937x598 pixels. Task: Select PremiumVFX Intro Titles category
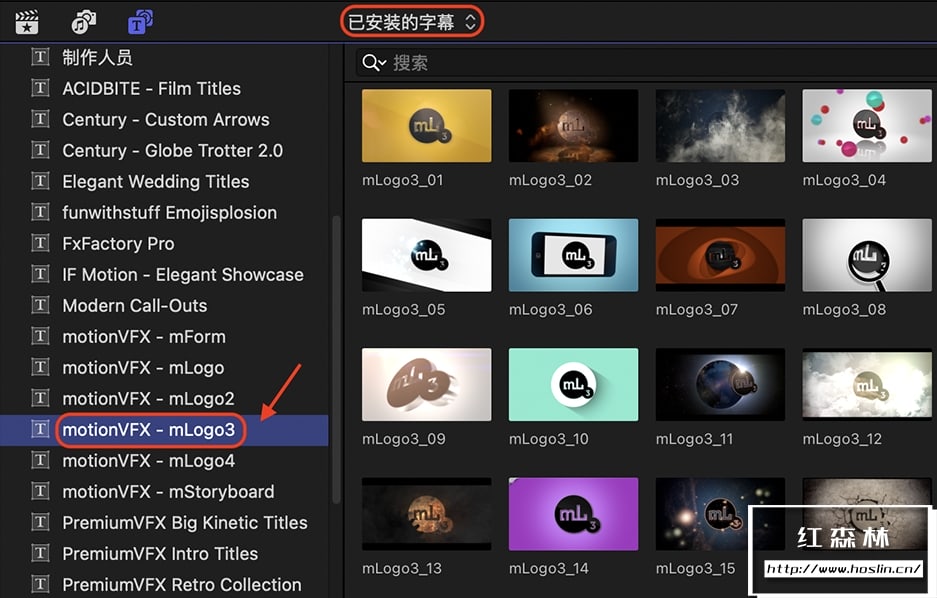(164, 554)
